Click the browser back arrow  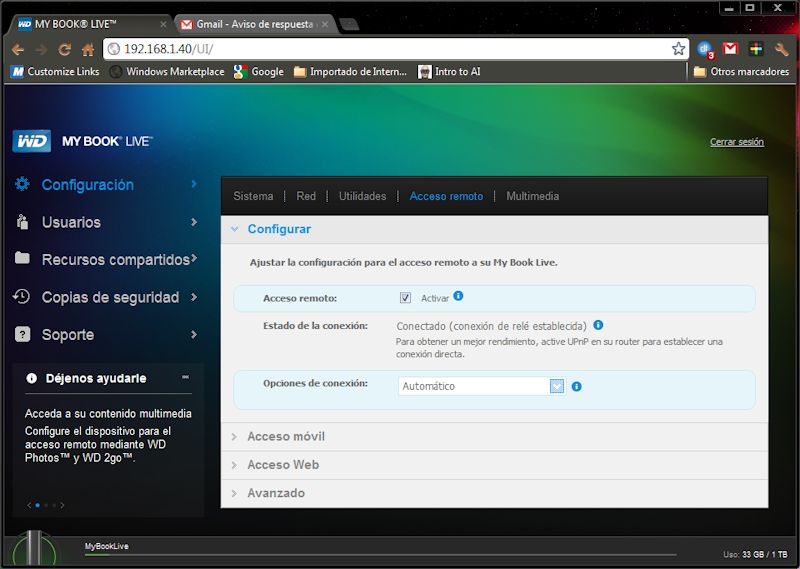(x=18, y=50)
